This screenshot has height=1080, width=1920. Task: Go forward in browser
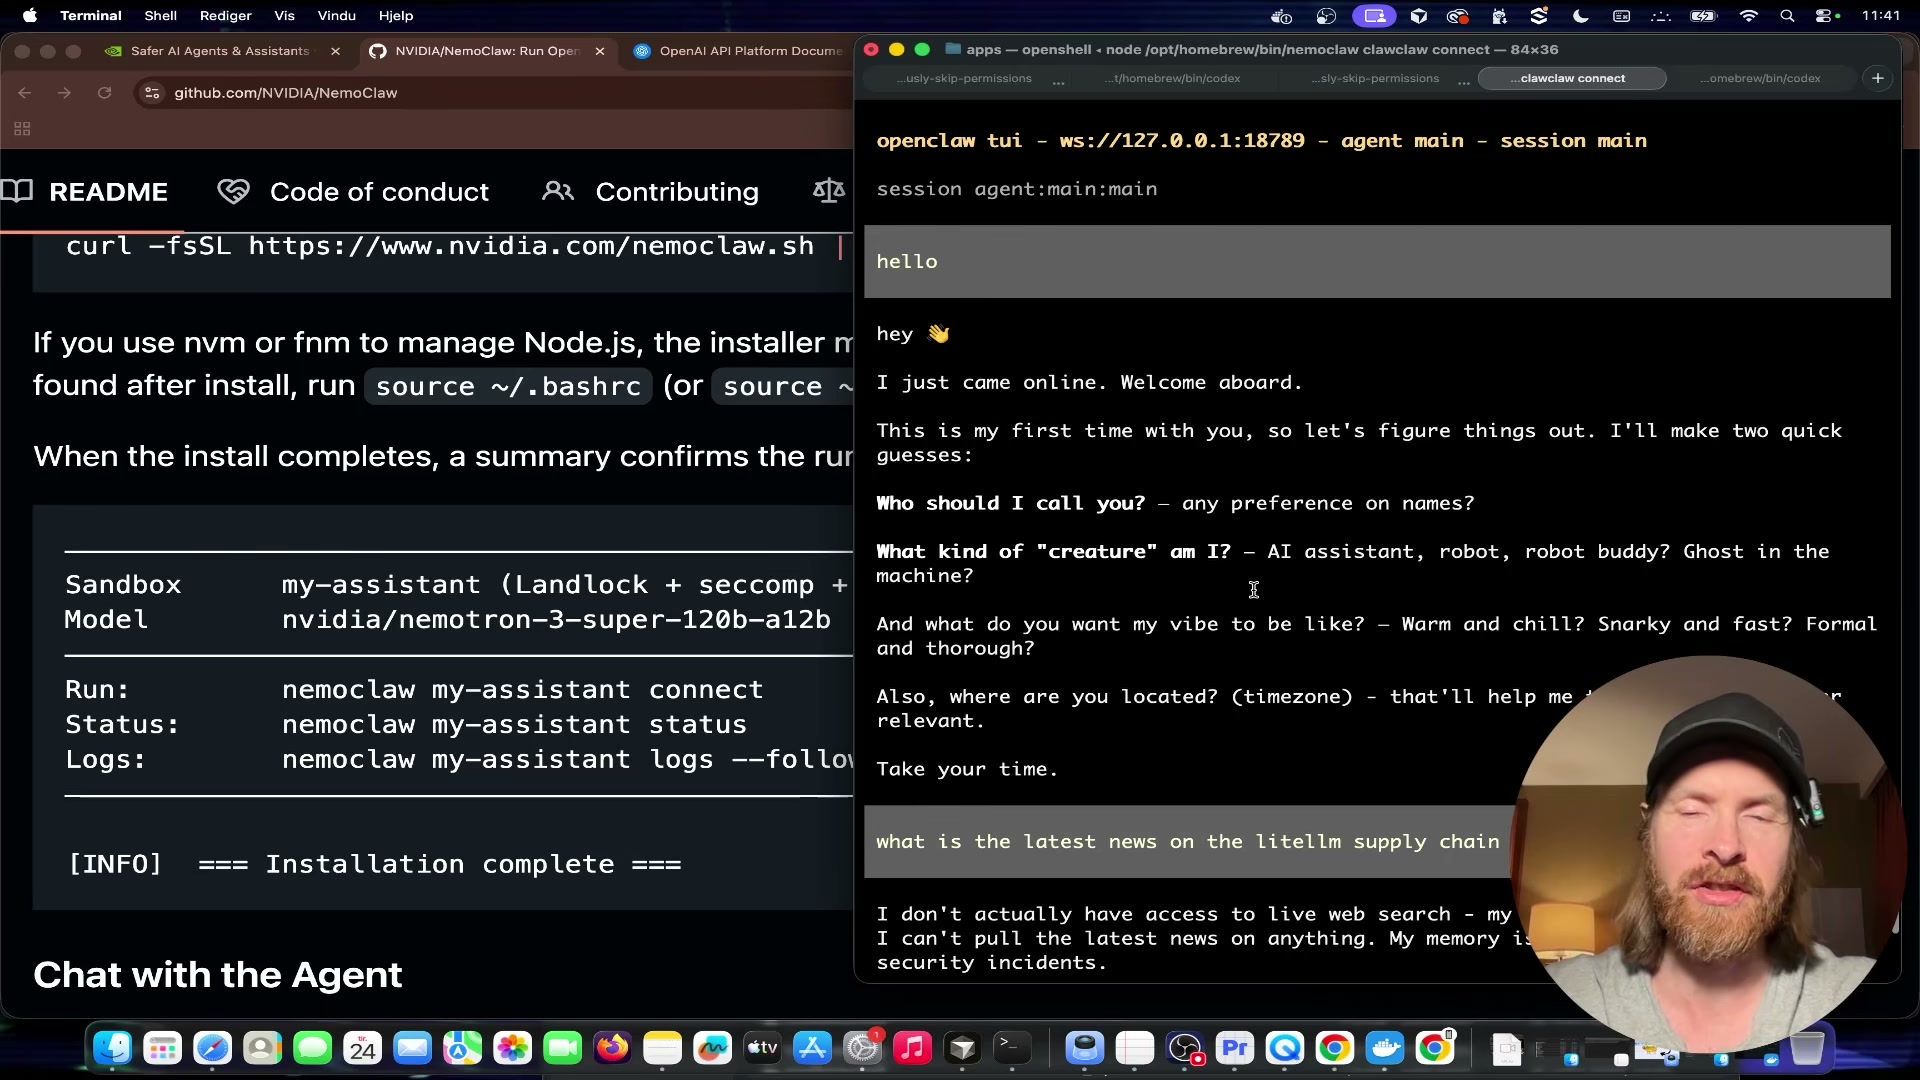click(64, 93)
